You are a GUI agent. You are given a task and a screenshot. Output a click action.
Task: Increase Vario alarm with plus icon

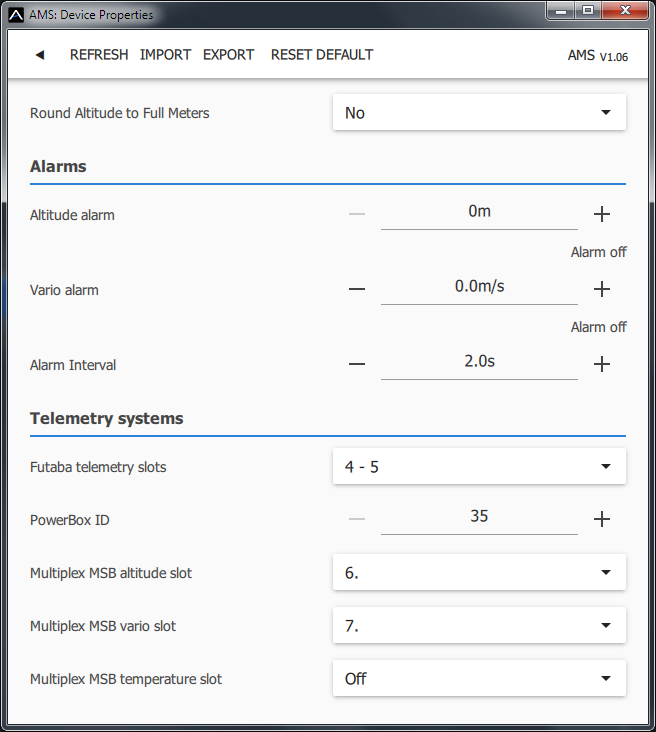point(601,289)
